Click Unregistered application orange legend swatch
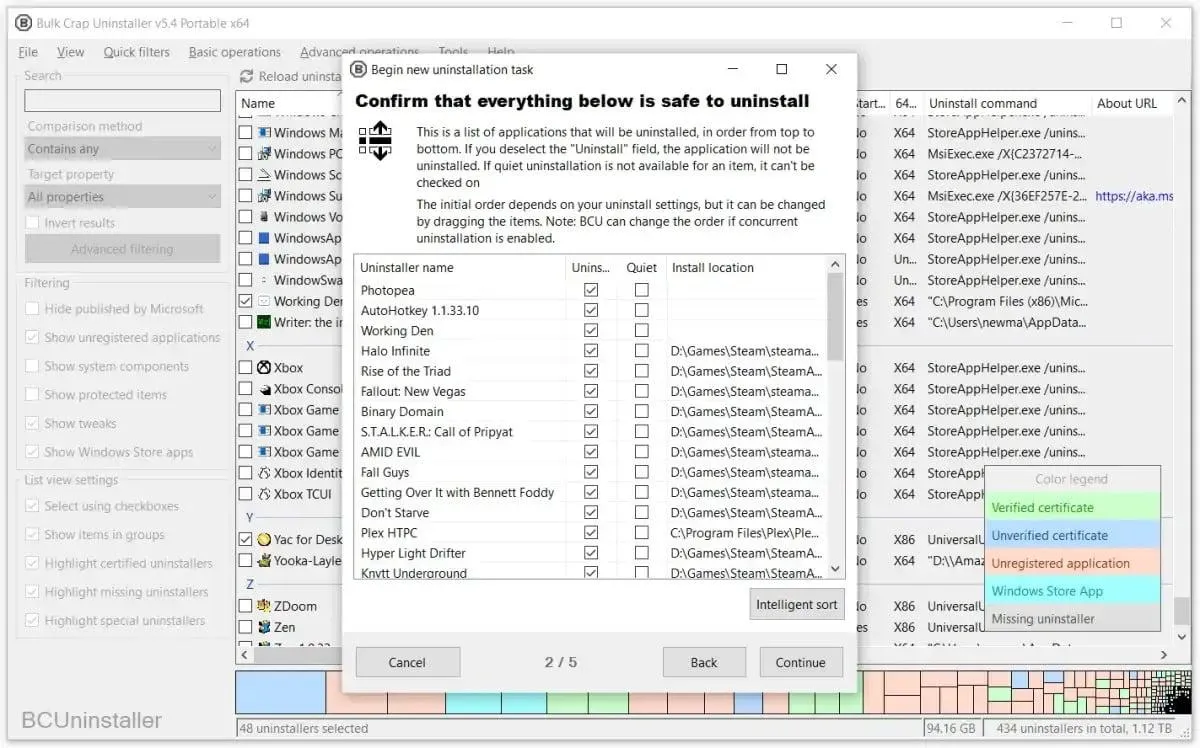The width and height of the screenshot is (1200, 748). [x=1072, y=563]
